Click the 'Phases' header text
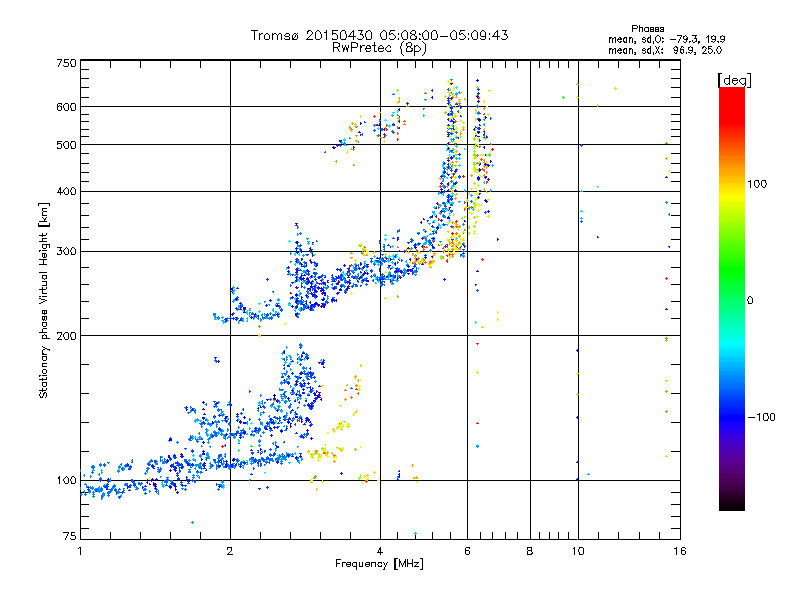 pyautogui.click(x=647, y=29)
